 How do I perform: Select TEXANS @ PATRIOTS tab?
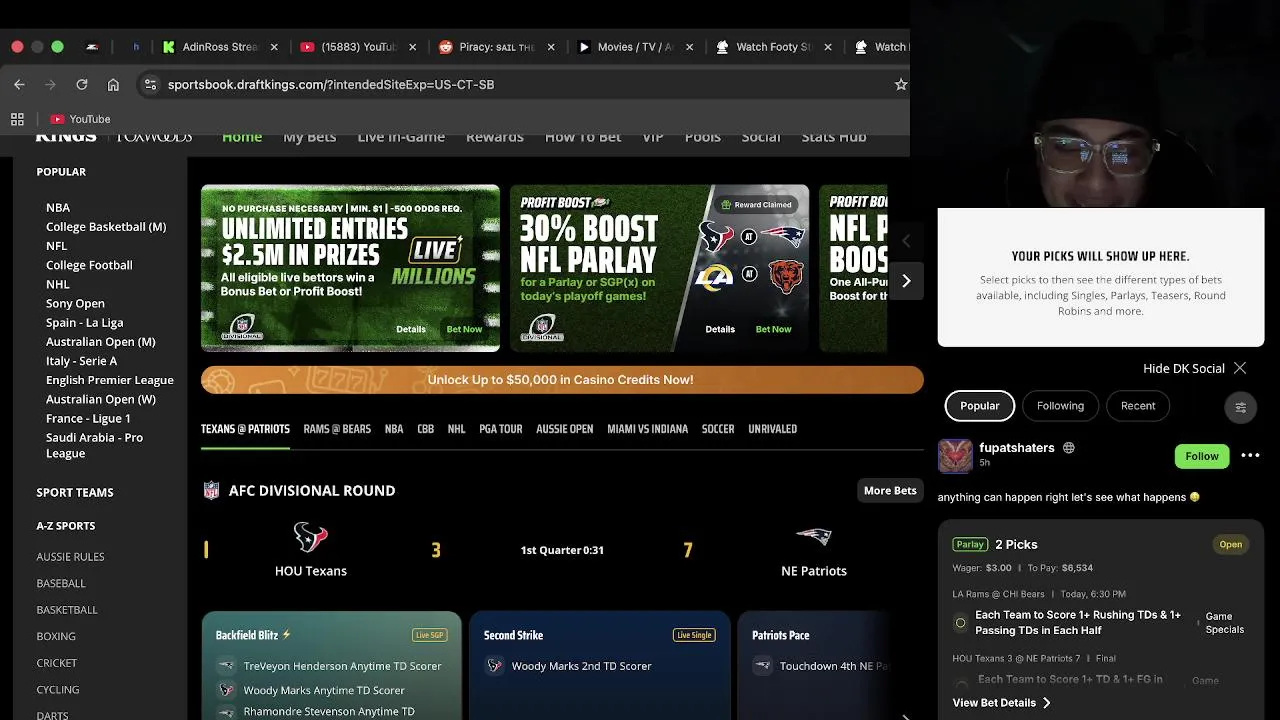[245, 429]
